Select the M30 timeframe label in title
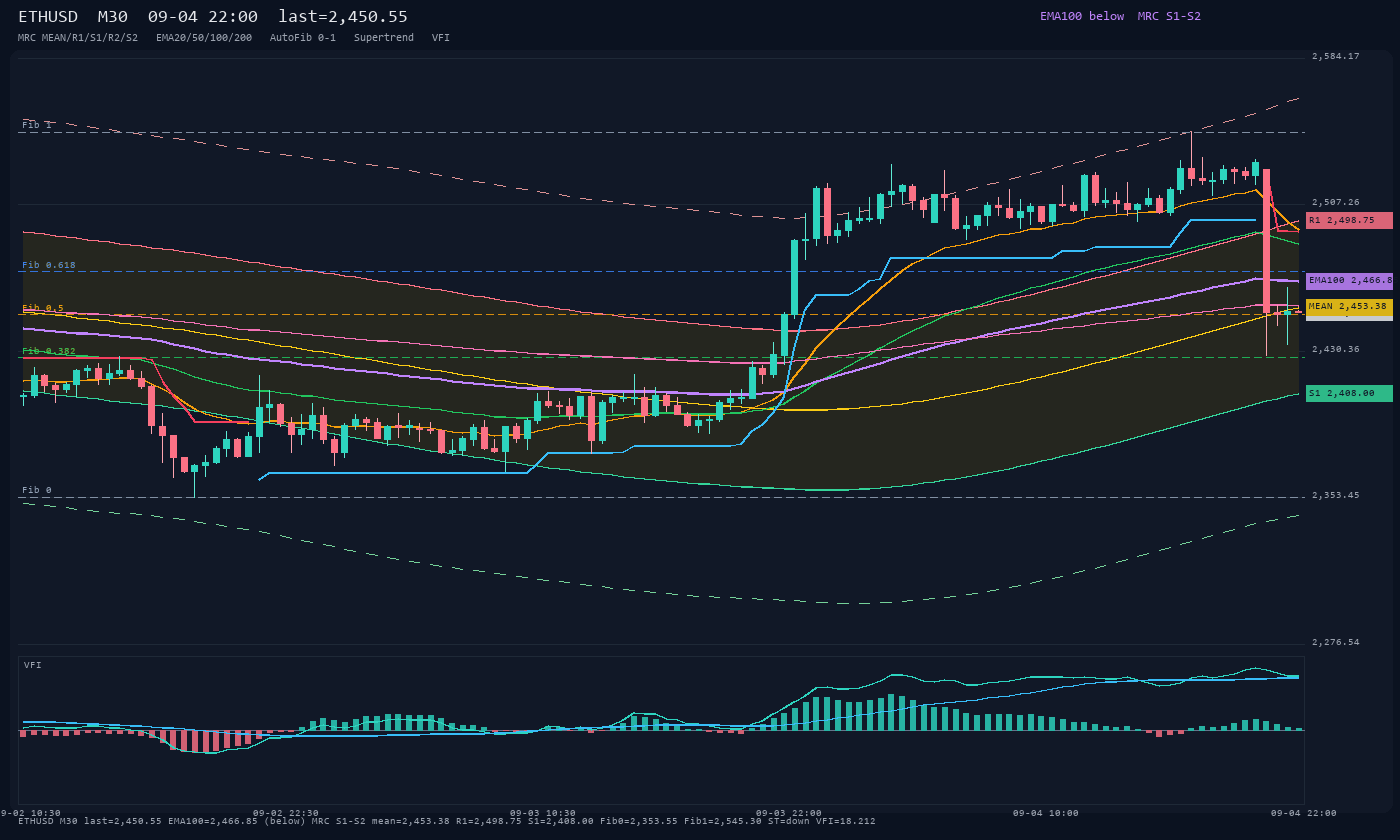This screenshot has height=840, width=1400. click(x=112, y=17)
